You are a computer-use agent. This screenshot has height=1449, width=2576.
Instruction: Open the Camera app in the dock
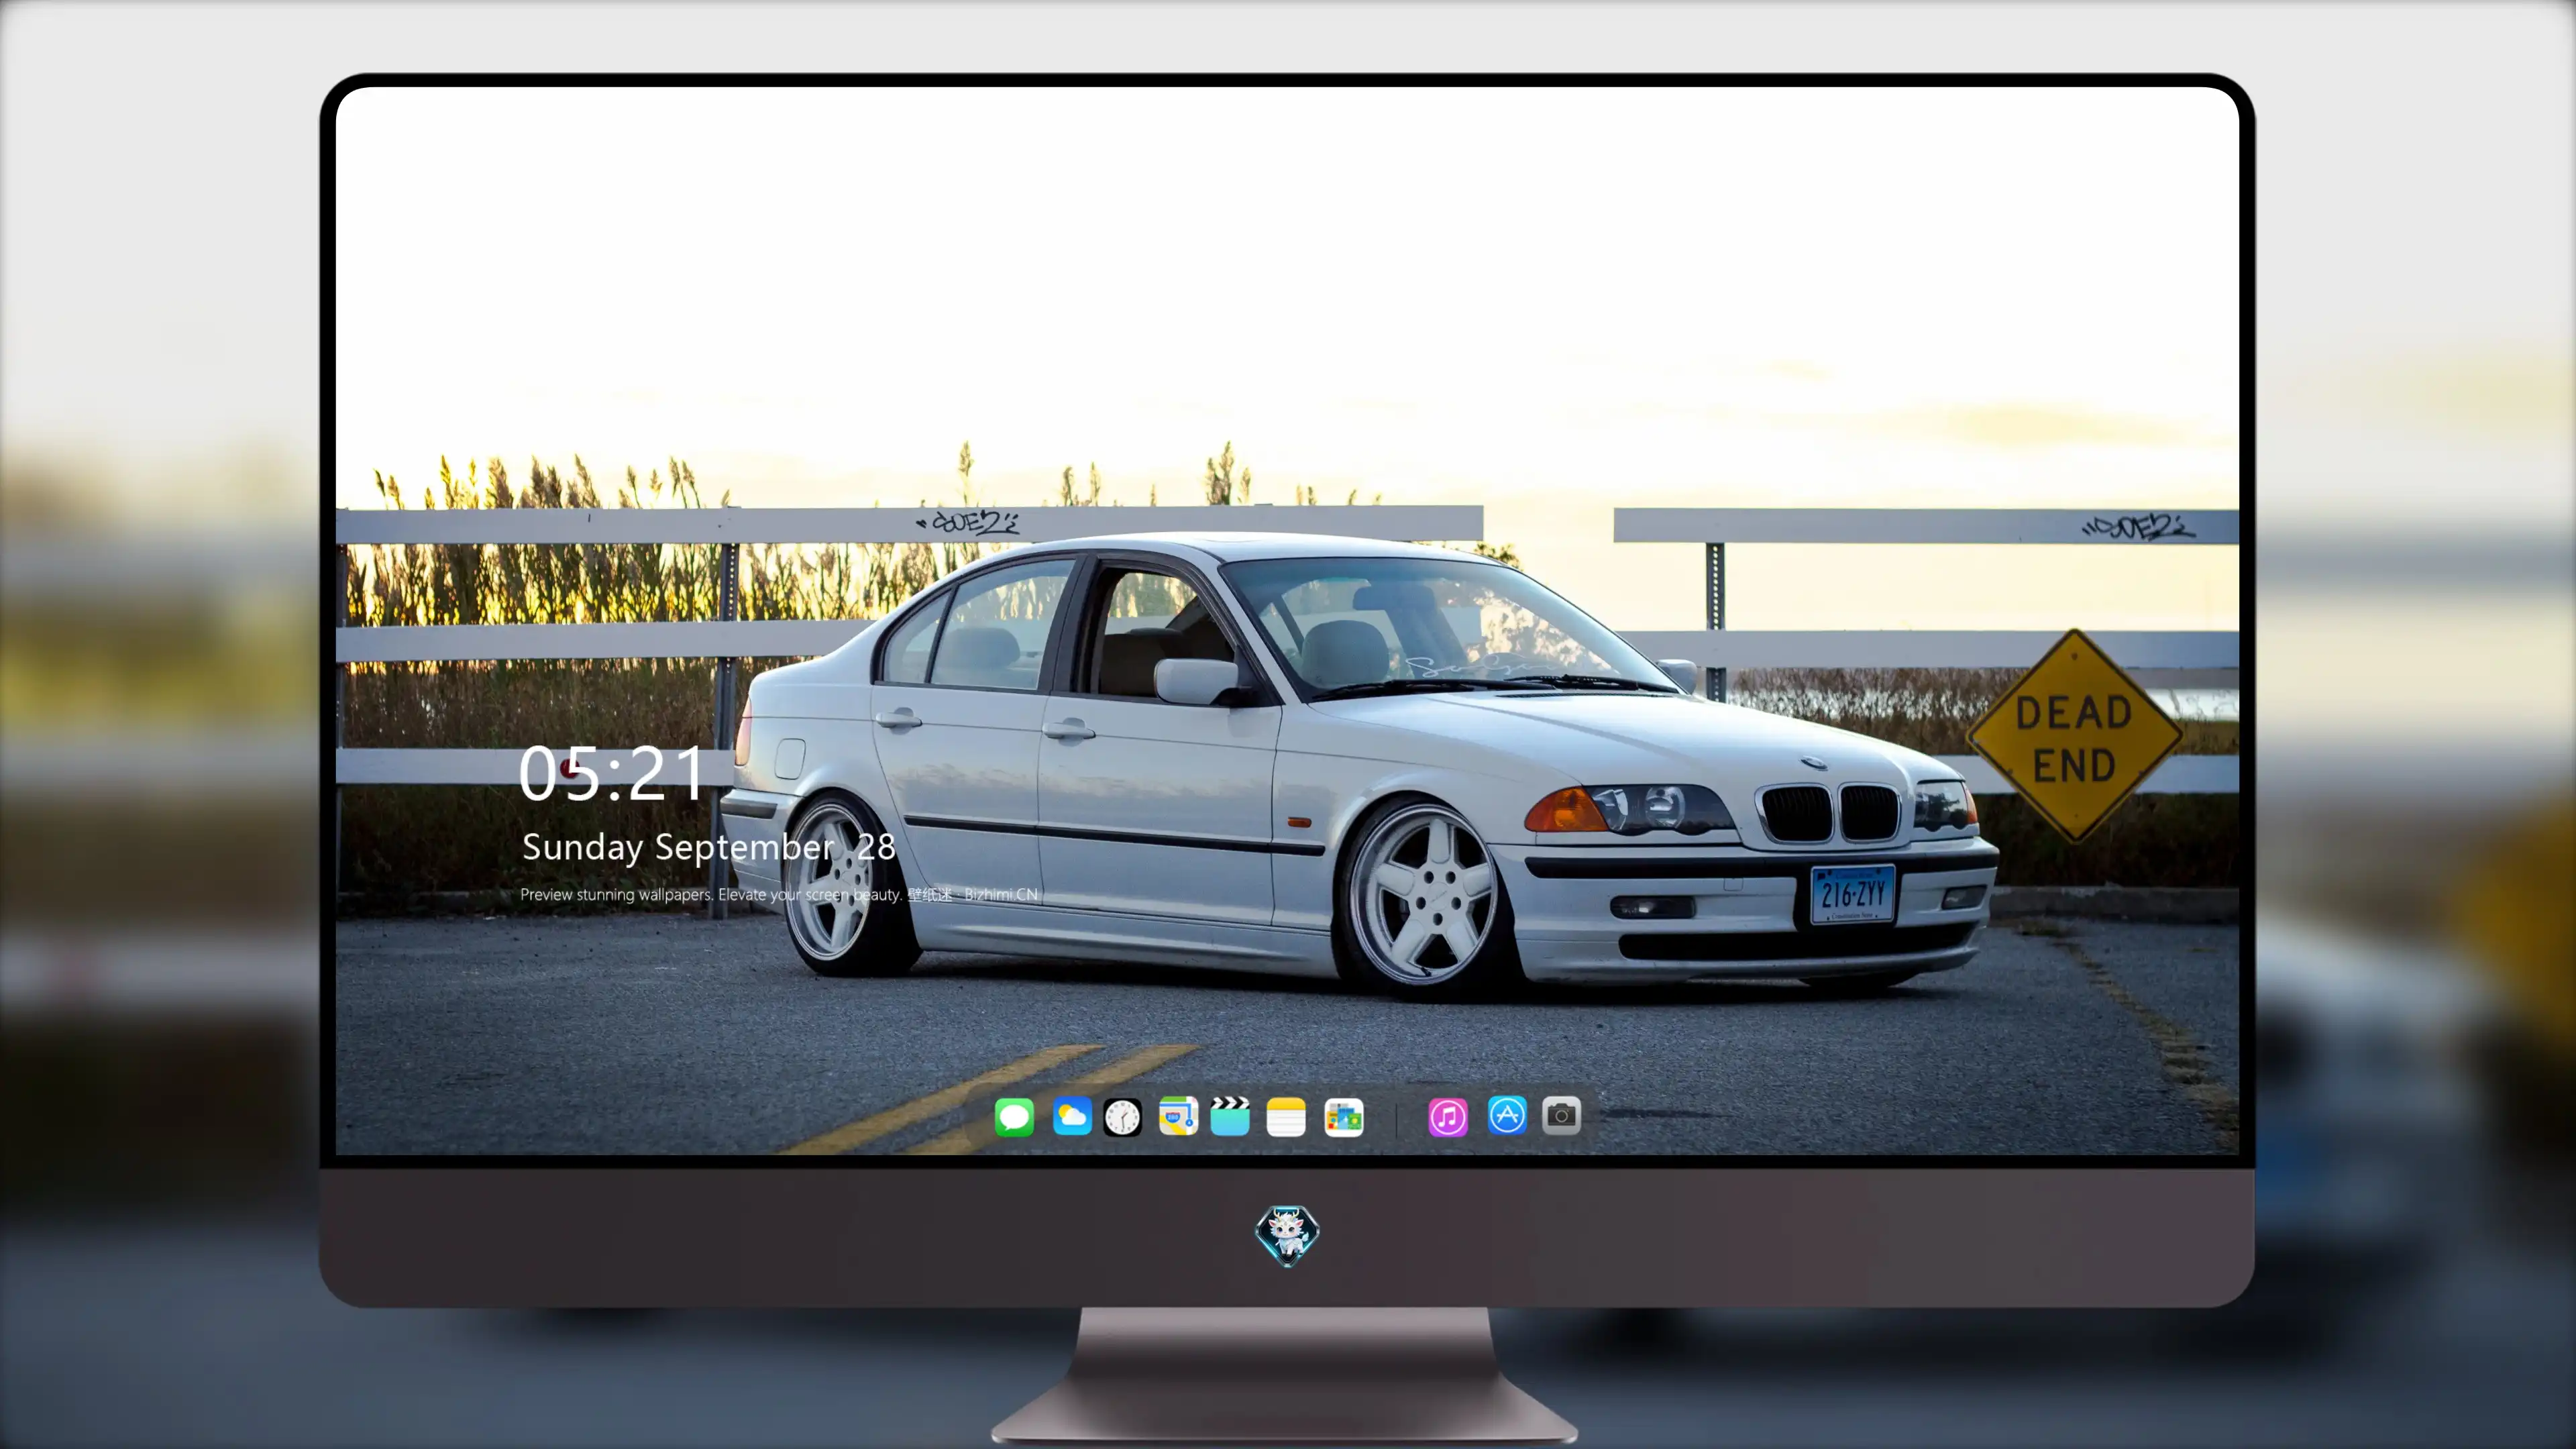click(x=1561, y=1115)
